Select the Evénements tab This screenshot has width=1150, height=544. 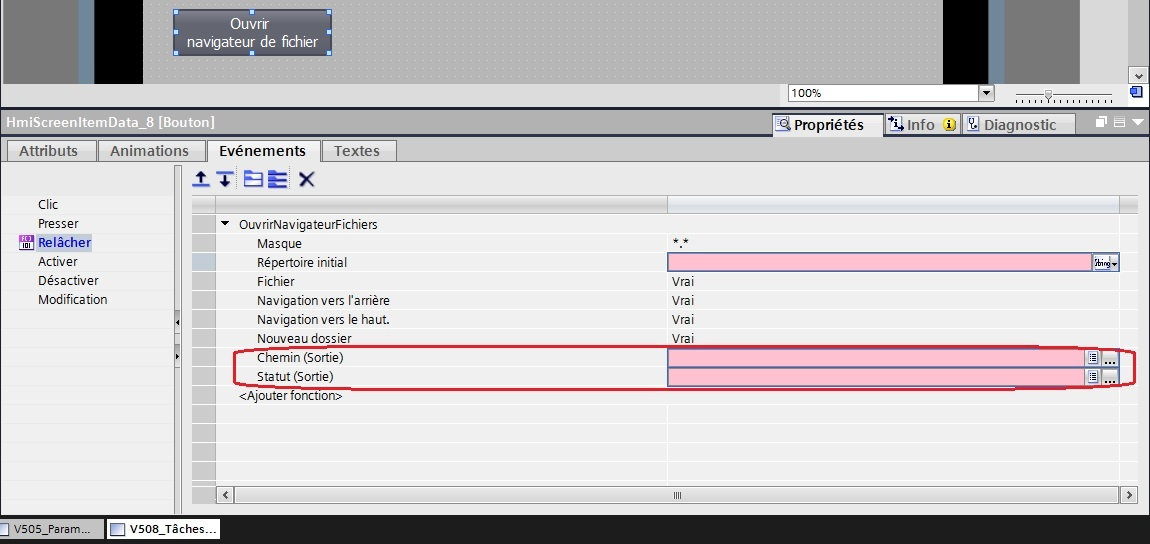pyautogui.click(x=263, y=151)
